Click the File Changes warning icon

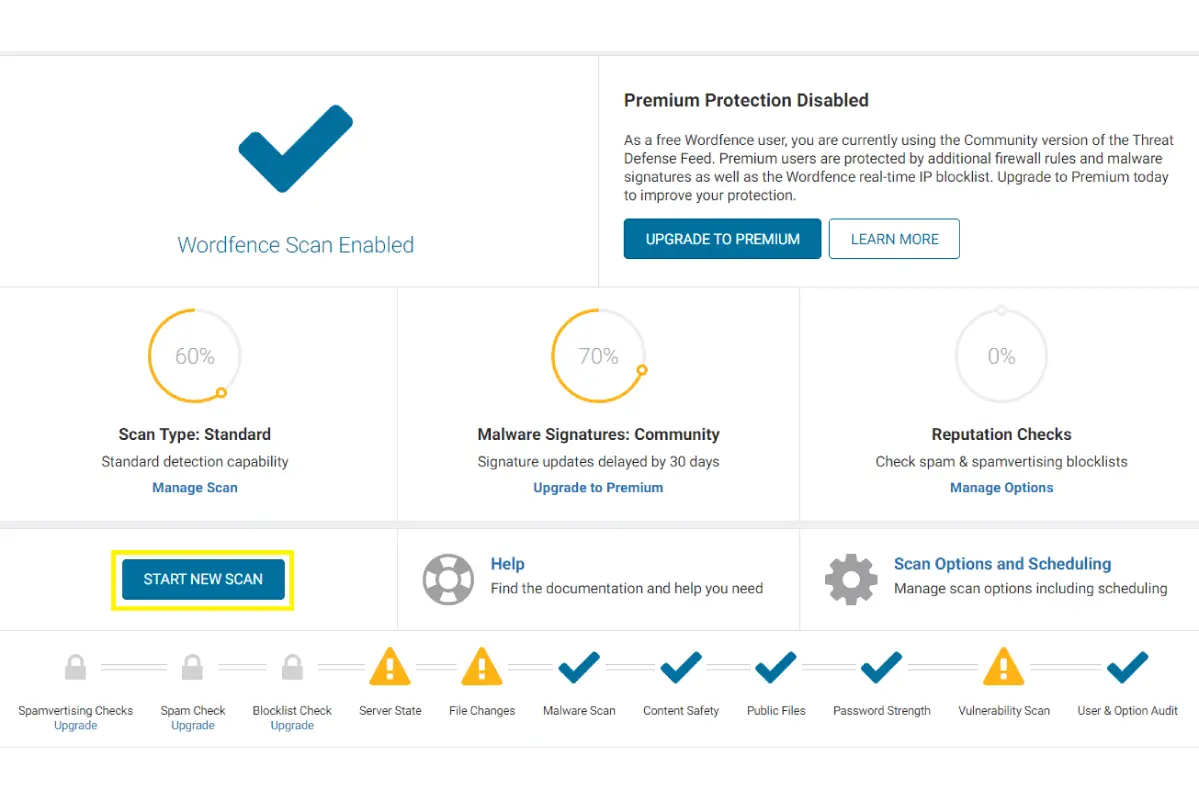pos(482,666)
